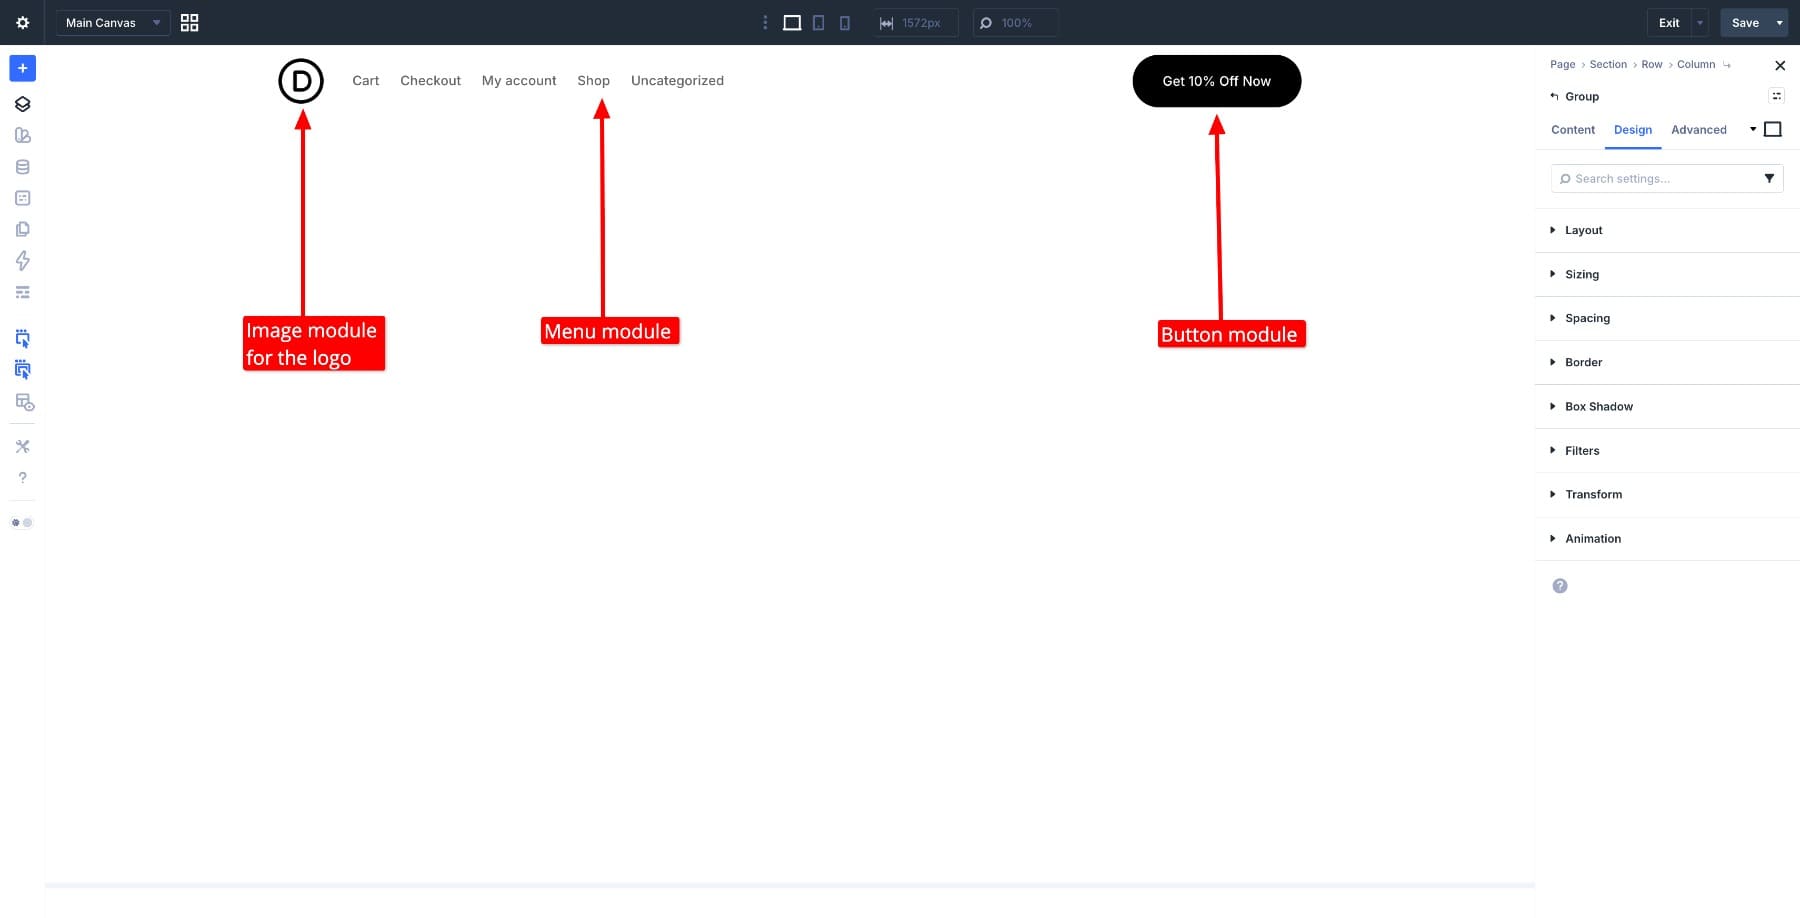The height and width of the screenshot is (918, 1800).
Task: Activate desktop preview mode
Action: point(791,22)
